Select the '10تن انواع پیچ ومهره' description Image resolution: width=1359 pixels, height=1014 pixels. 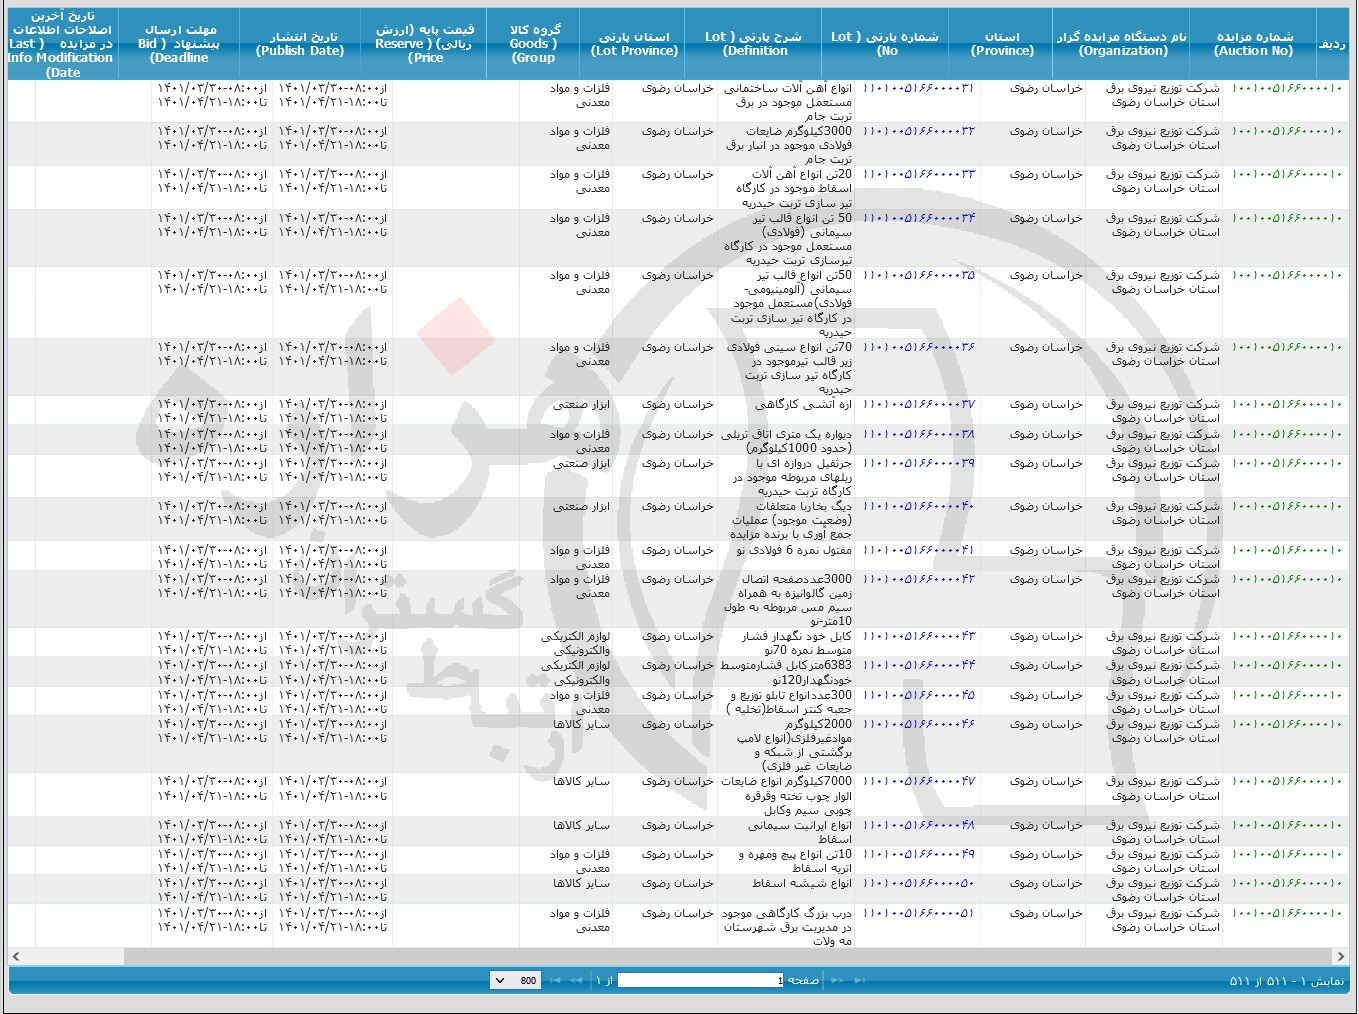(796, 862)
